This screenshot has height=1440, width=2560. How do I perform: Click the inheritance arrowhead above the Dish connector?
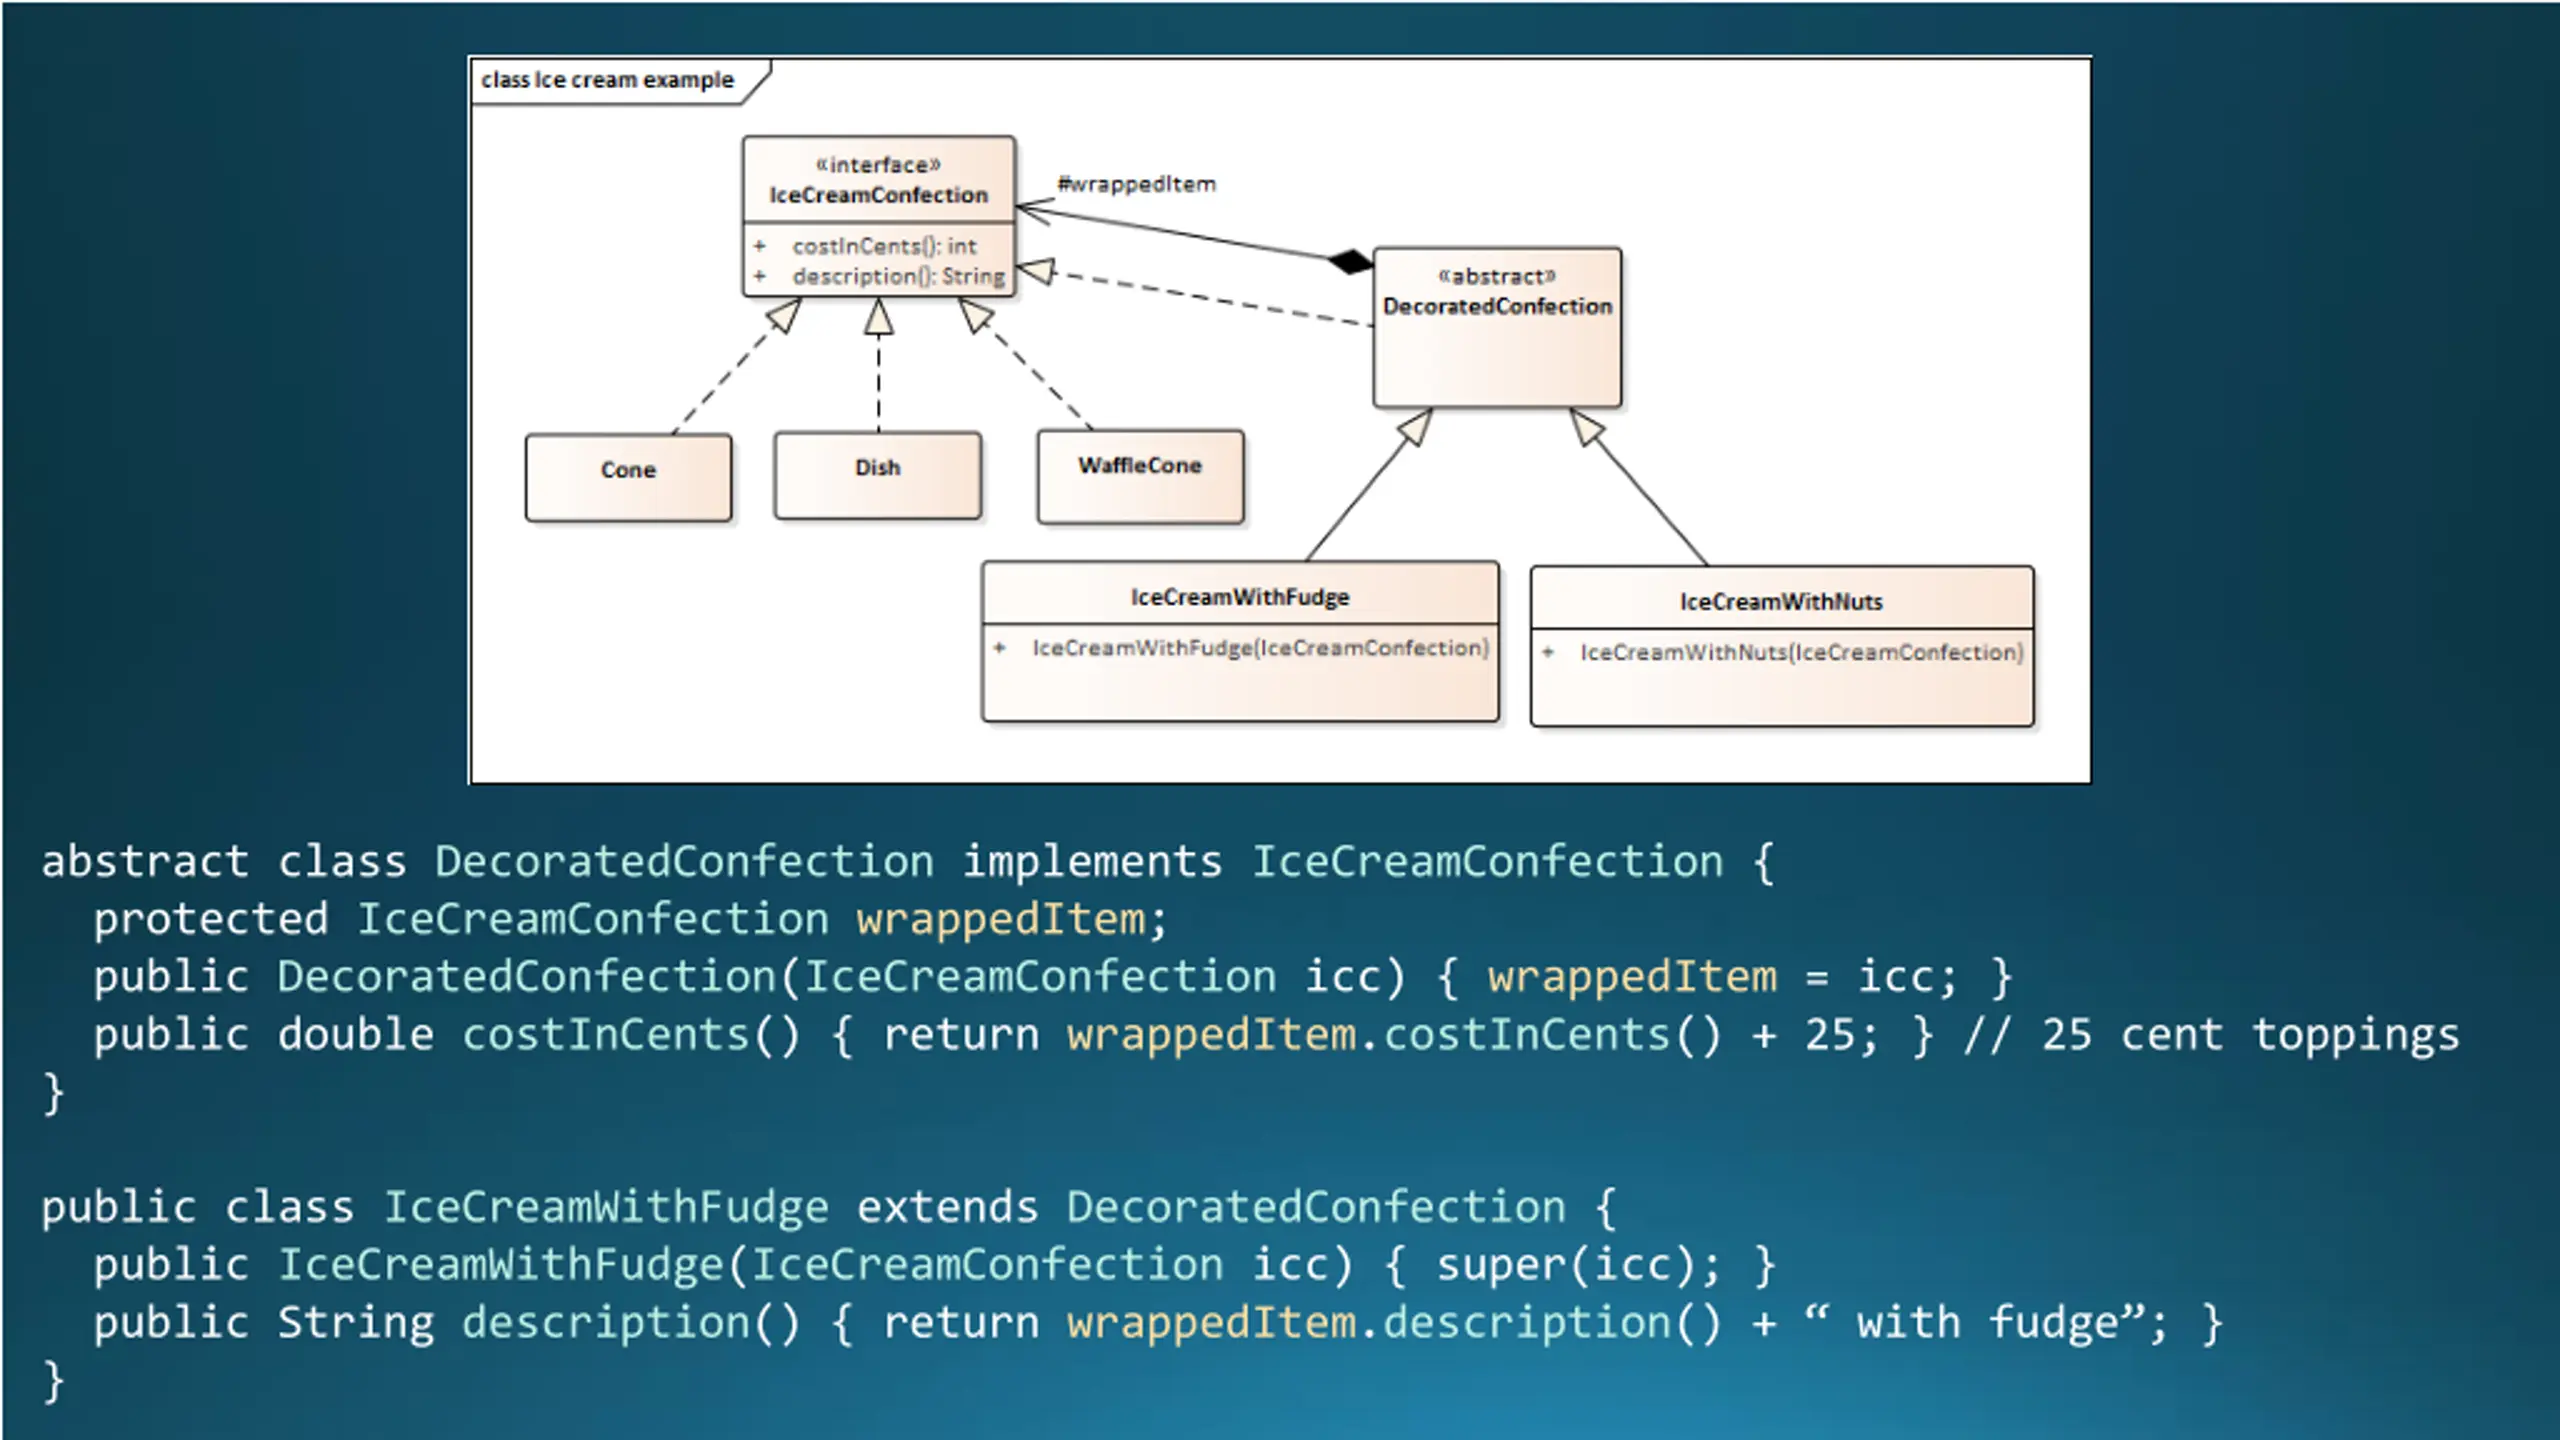coord(878,317)
